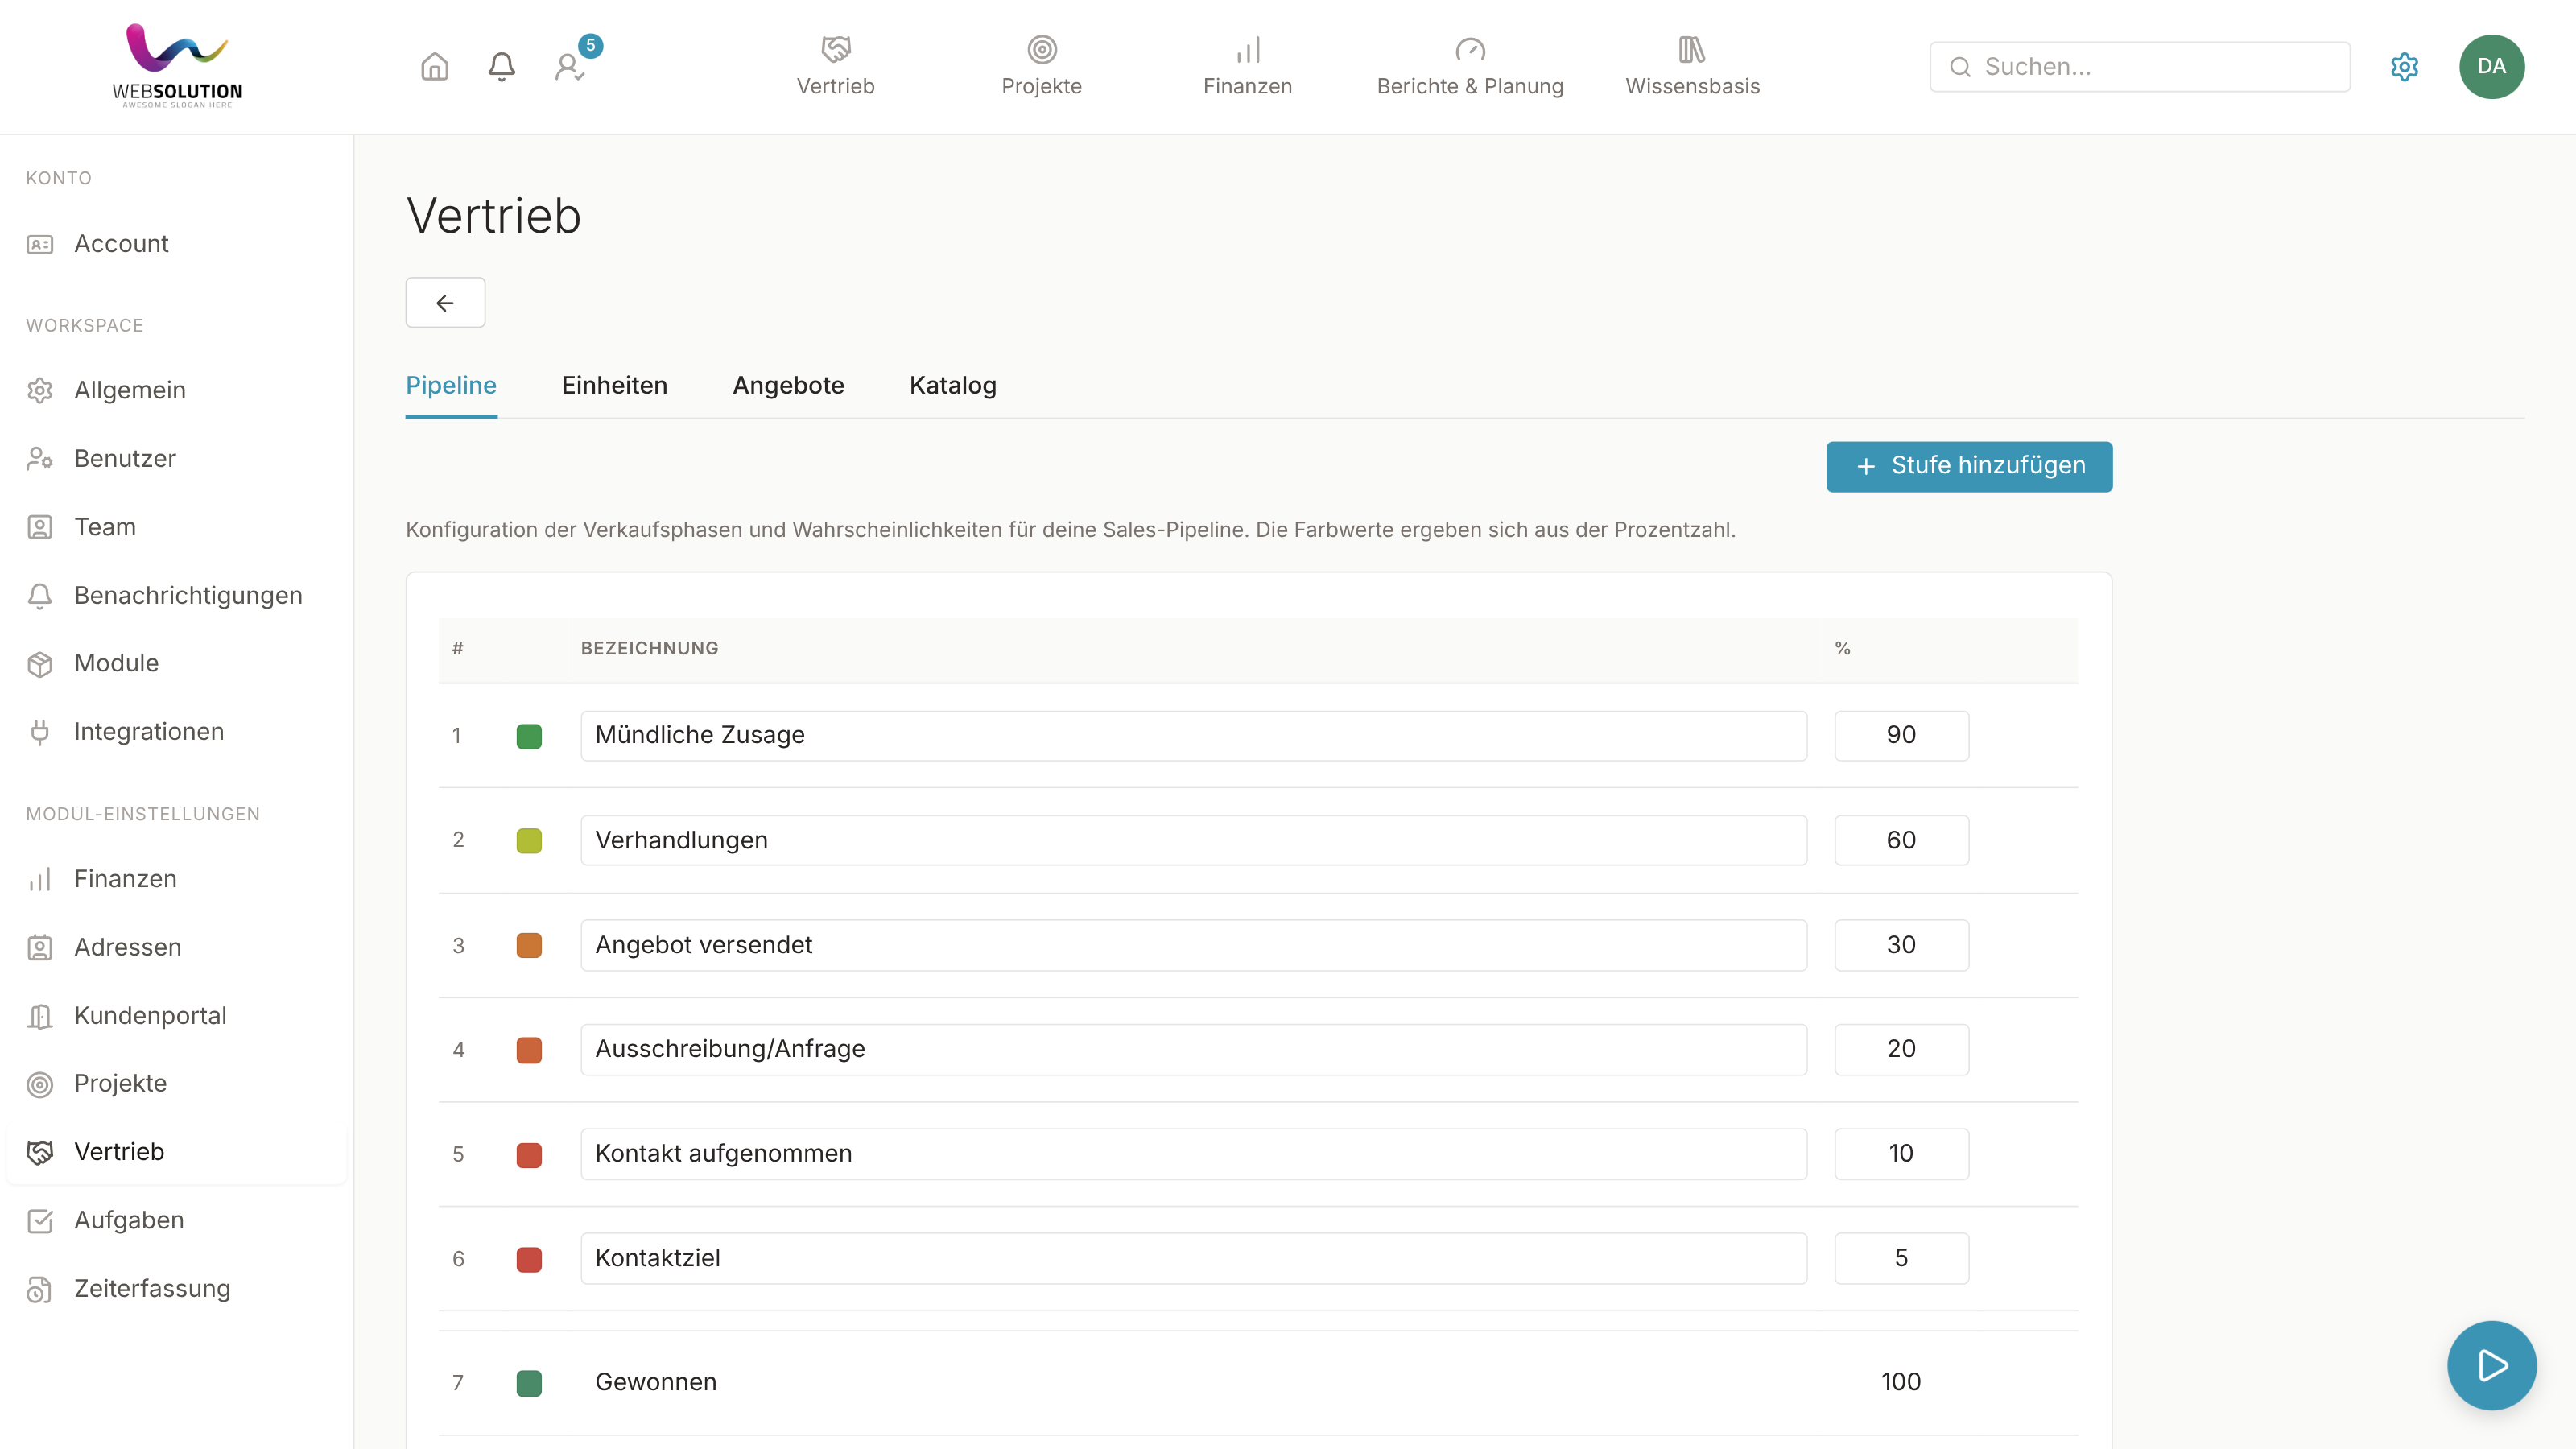Edit the Kontaktziel name field
2576x1449 pixels.
1193,1258
